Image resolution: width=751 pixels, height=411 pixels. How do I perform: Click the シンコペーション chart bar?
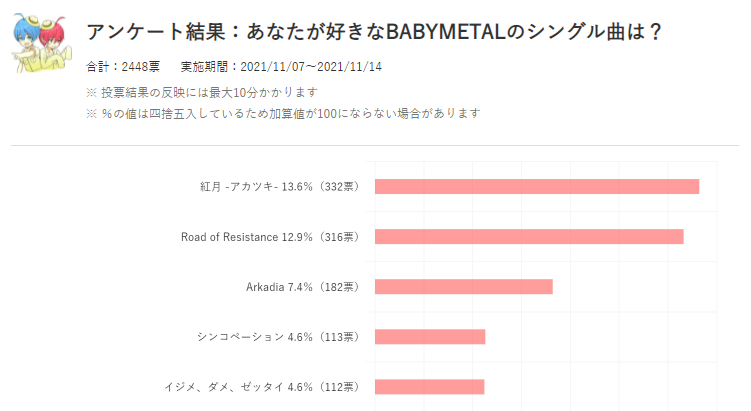pos(429,337)
